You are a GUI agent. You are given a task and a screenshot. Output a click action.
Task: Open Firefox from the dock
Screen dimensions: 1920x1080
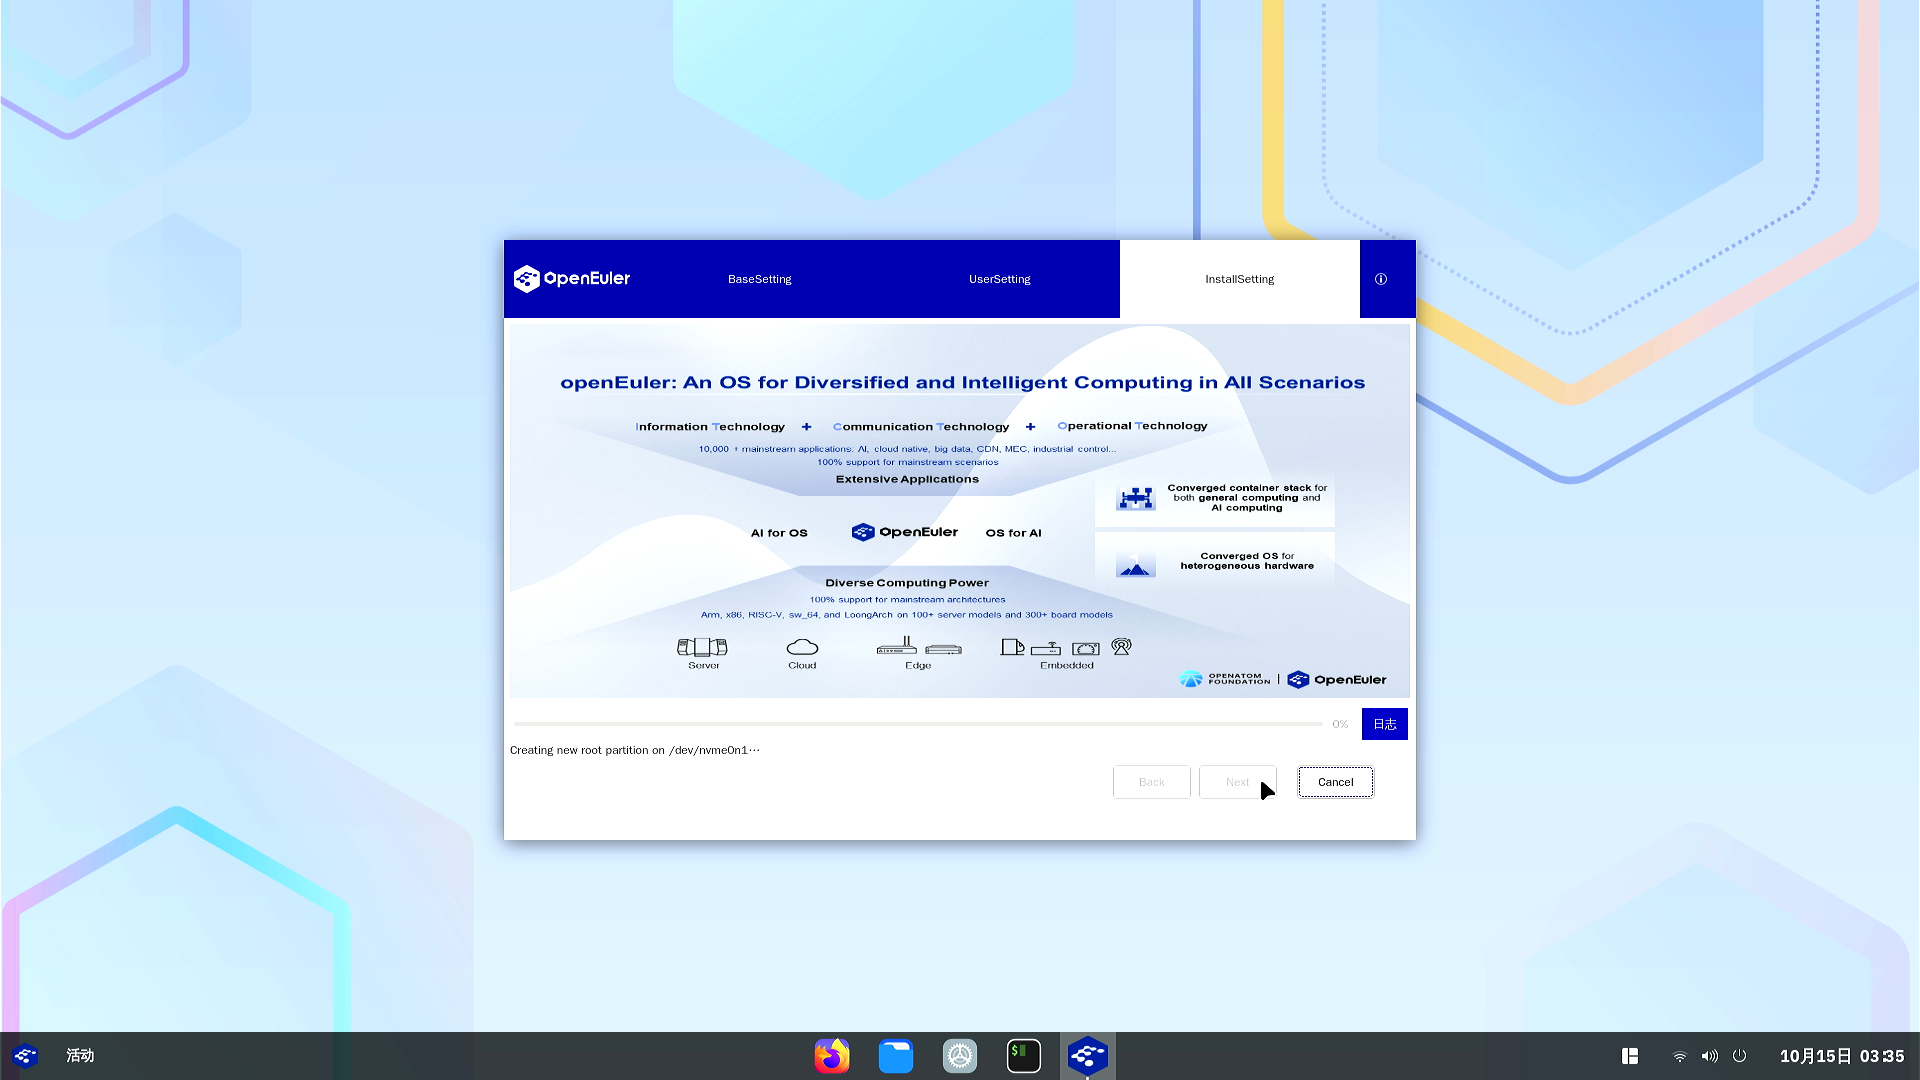tap(831, 1055)
